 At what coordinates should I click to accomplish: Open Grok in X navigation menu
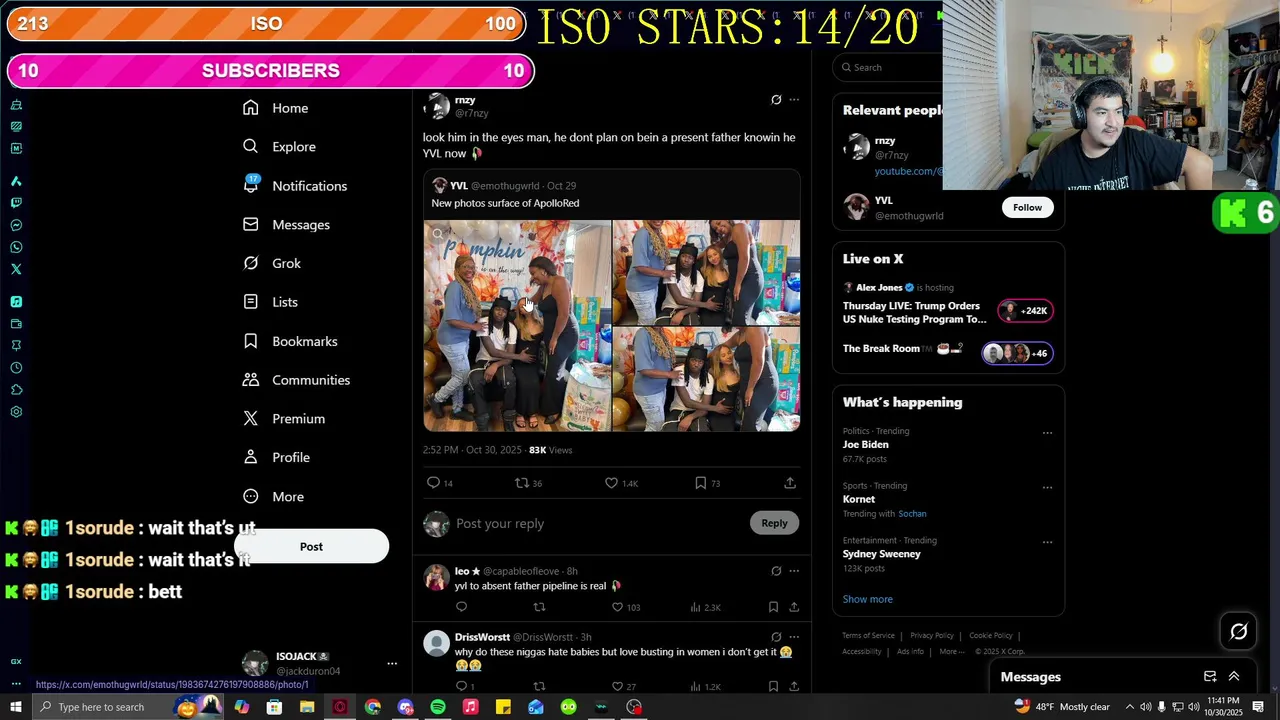tap(272, 263)
